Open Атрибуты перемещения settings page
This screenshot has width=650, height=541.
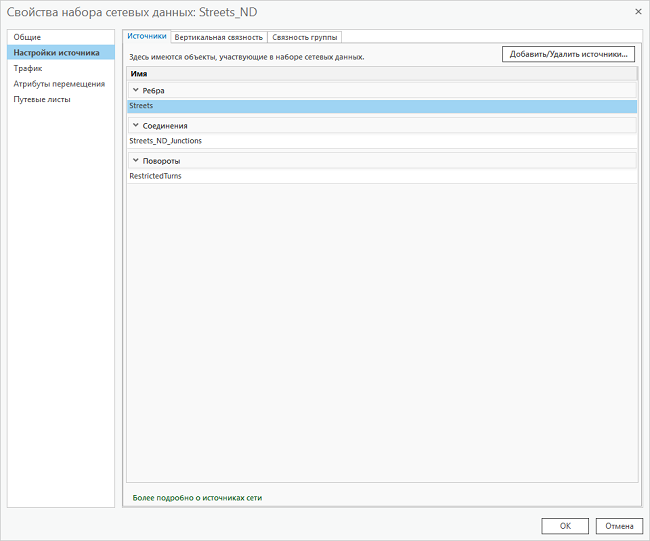pos(59,84)
